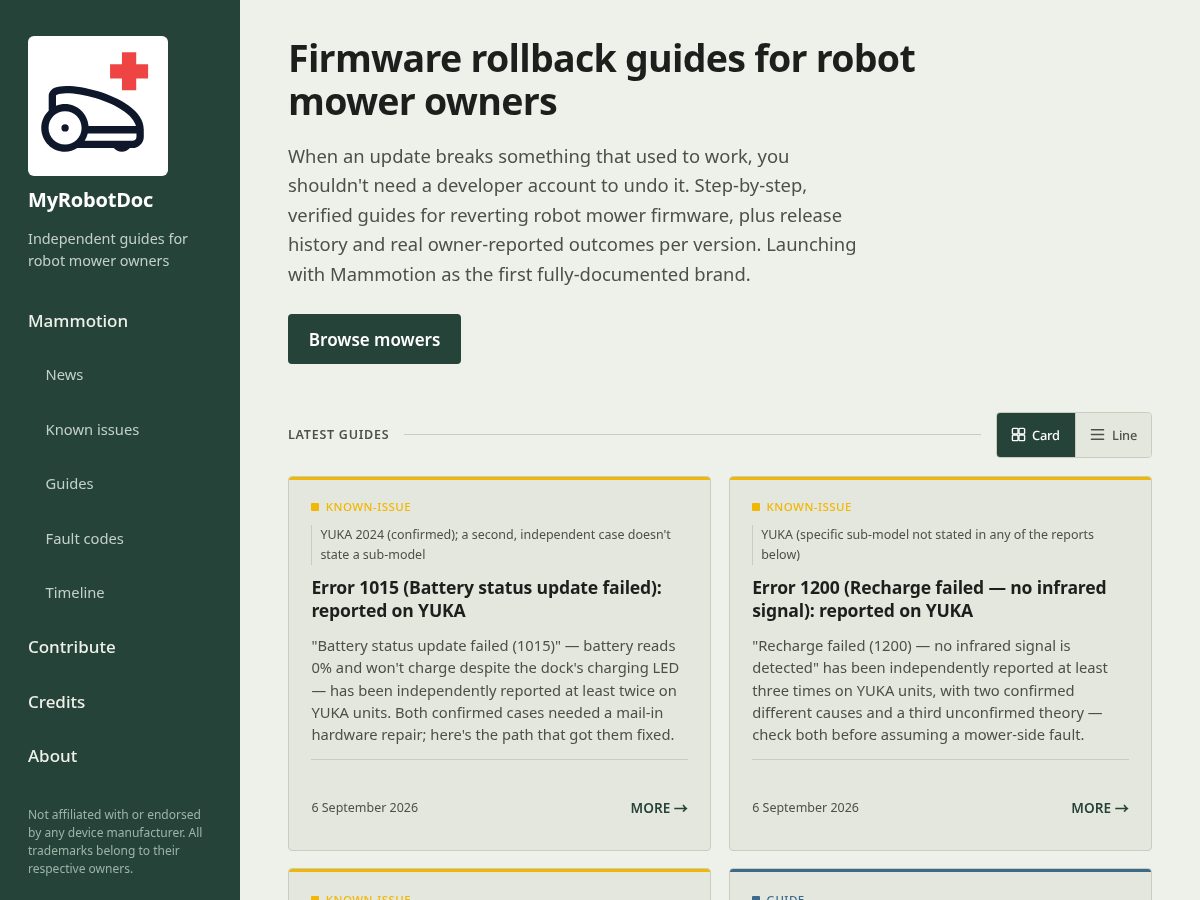This screenshot has width=1200, height=900.
Task: Open the Credits page
Action: (x=56, y=702)
